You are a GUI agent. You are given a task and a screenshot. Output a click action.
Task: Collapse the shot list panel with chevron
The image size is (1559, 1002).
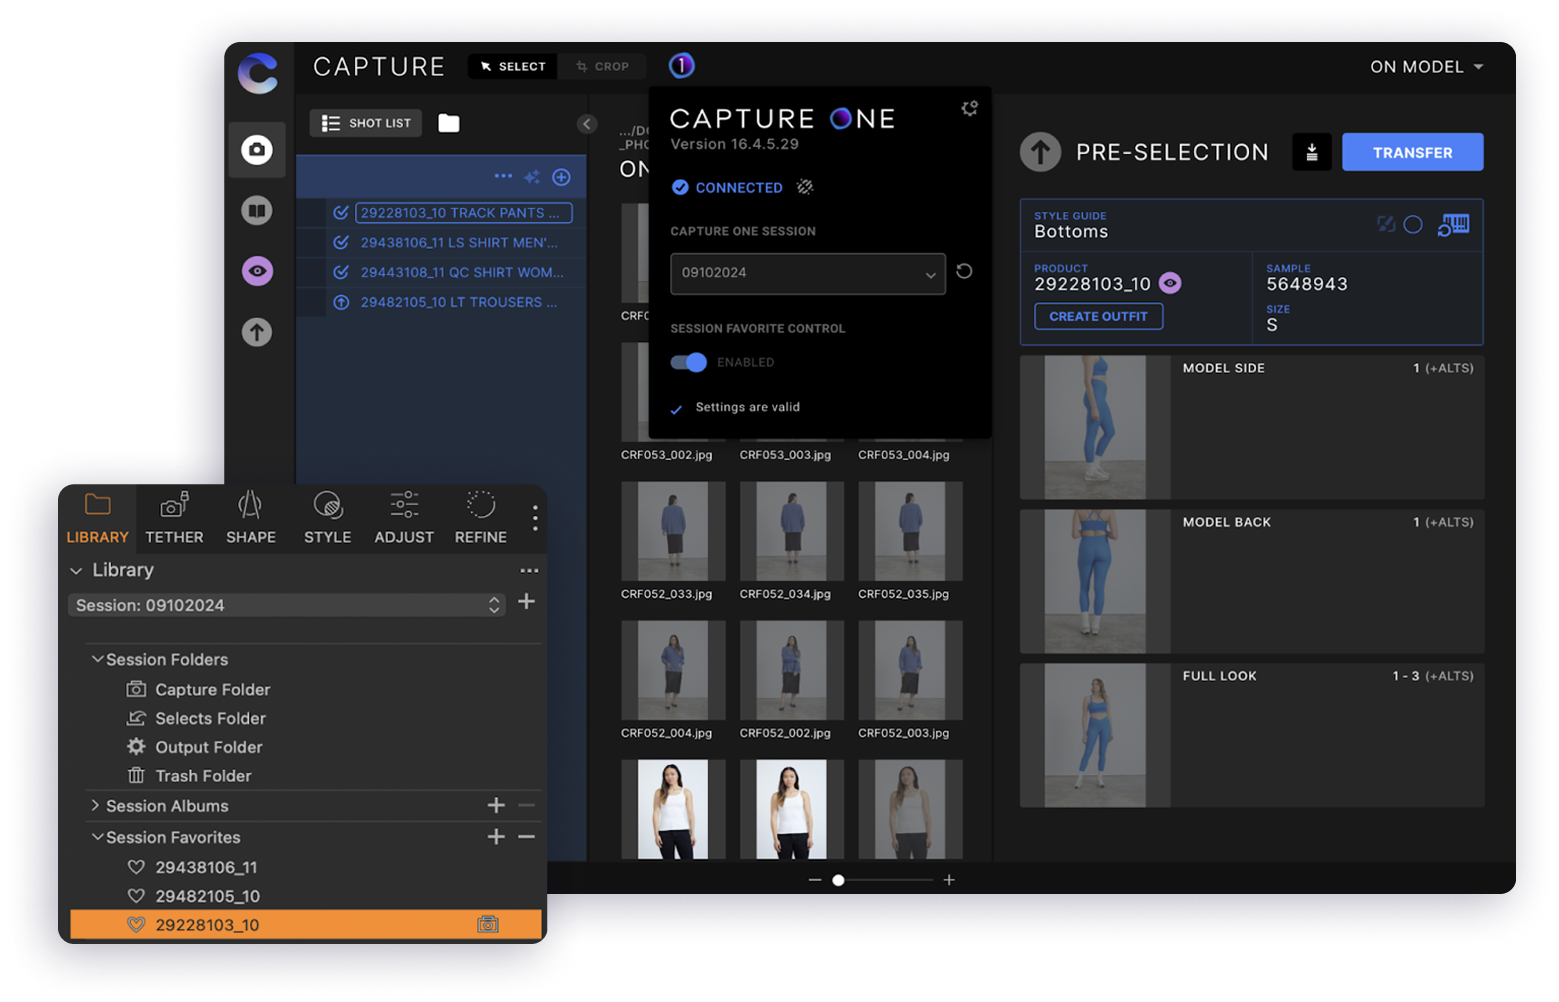coord(587,124)
